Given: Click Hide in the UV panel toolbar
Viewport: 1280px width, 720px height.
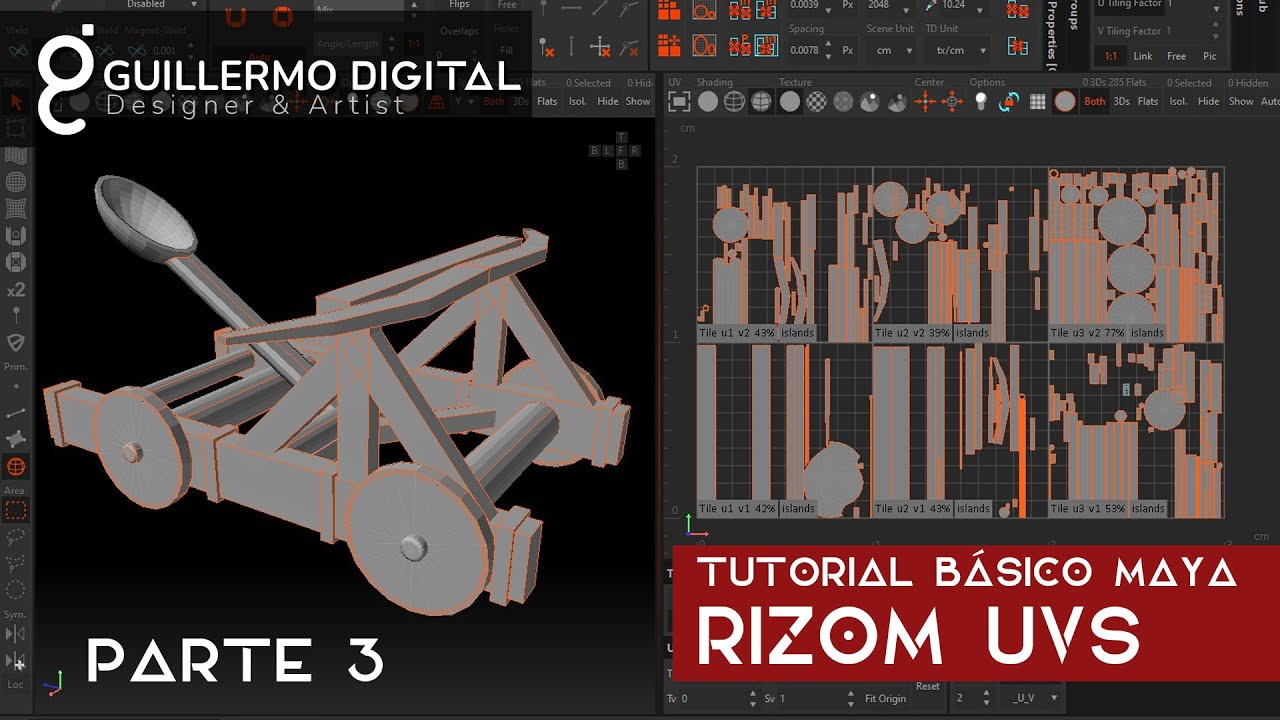Looking at the screenshot, I should [1209, 102].
